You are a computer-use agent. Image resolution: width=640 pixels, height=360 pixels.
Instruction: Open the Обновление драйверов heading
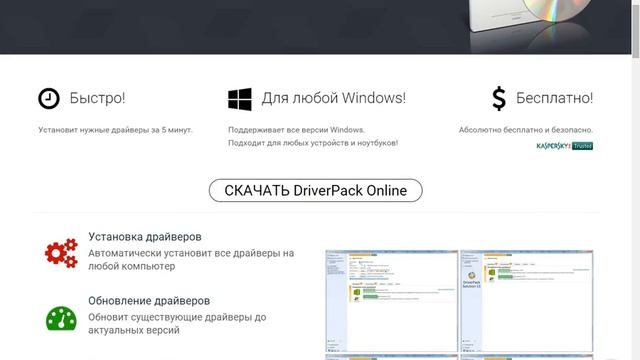pos(149,301)
